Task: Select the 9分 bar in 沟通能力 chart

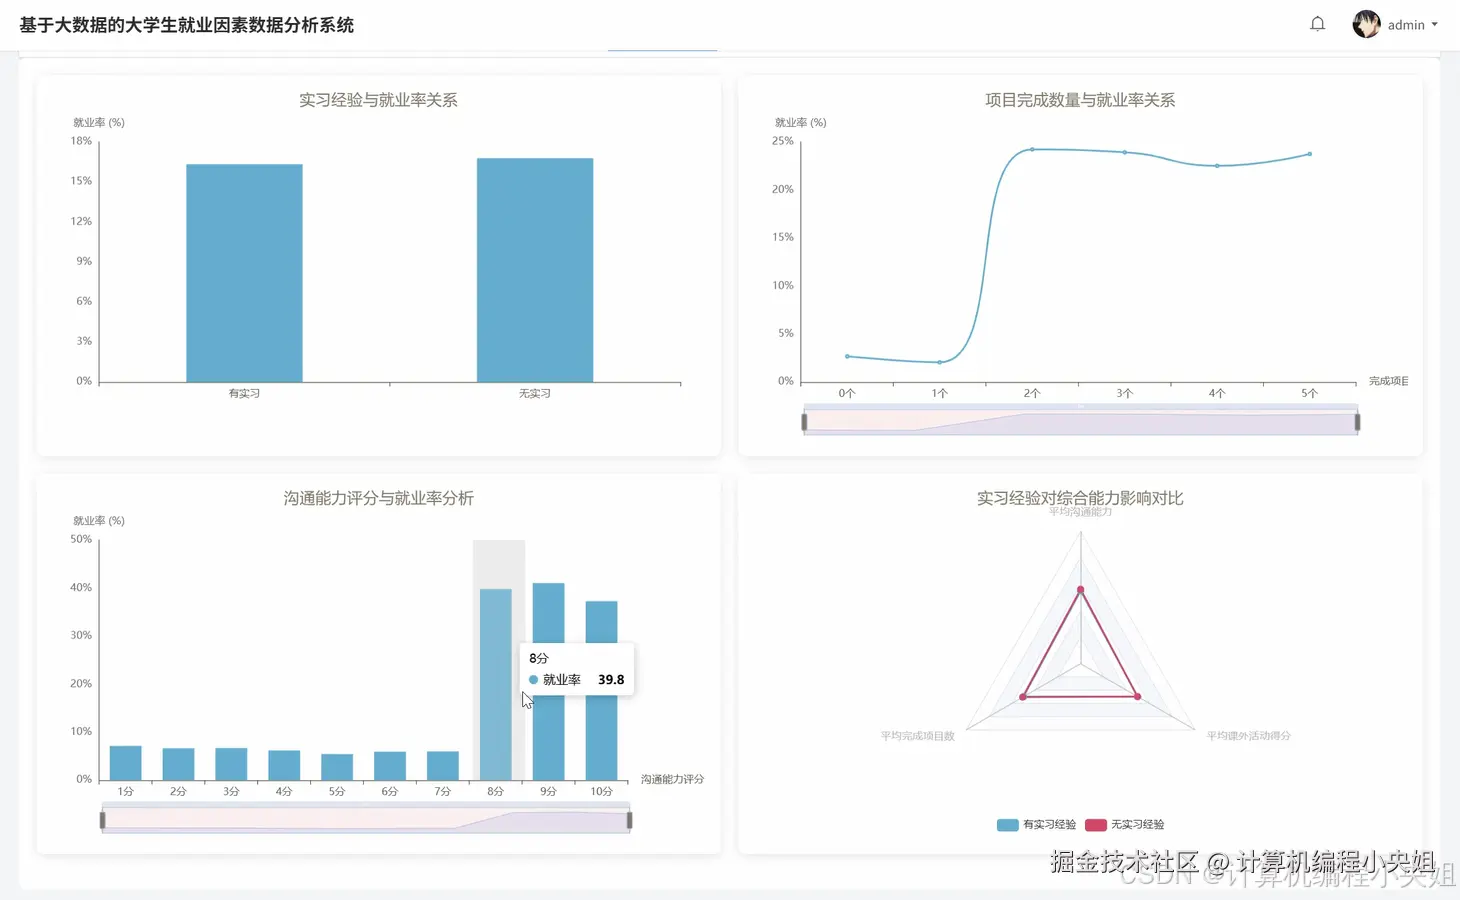Action: pos(548,681)
